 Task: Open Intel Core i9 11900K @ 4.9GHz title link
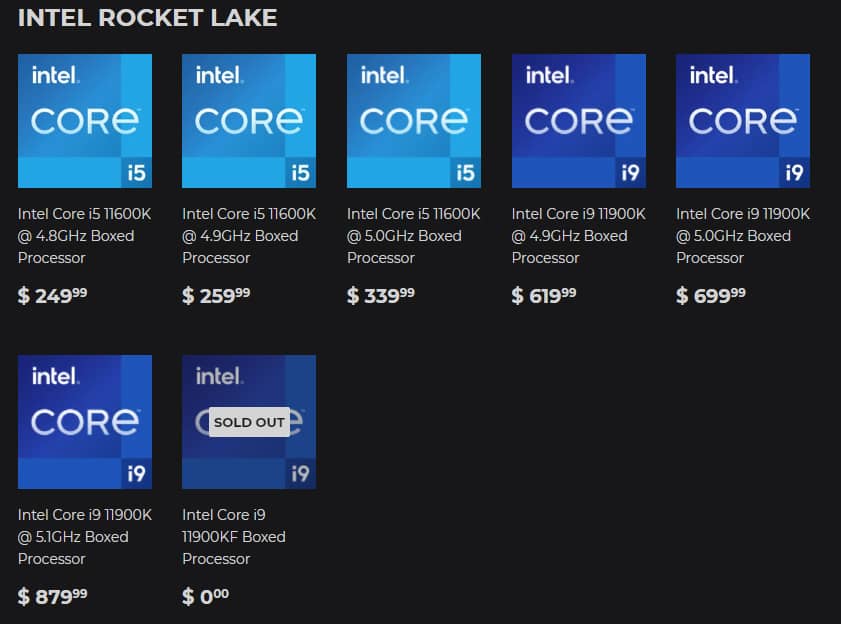point(579,236)
